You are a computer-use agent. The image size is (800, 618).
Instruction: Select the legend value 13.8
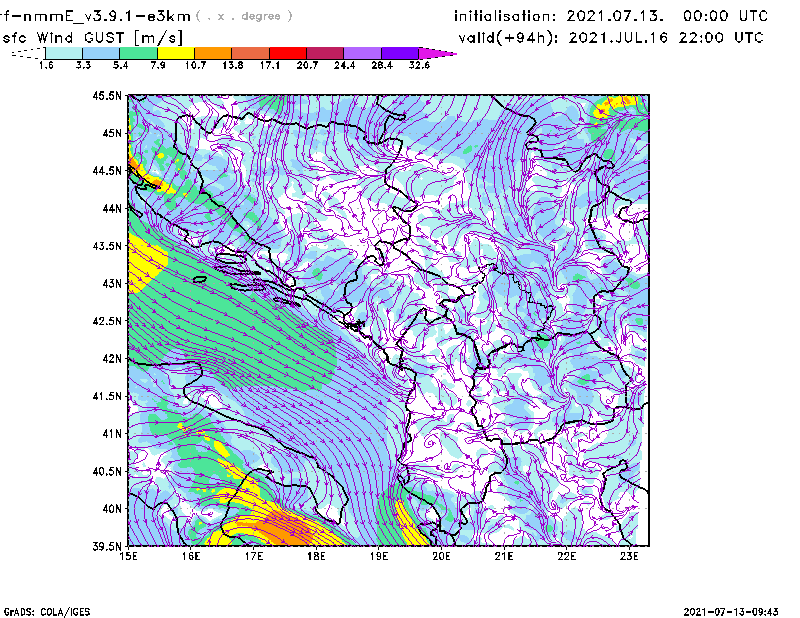pos(233,65)
